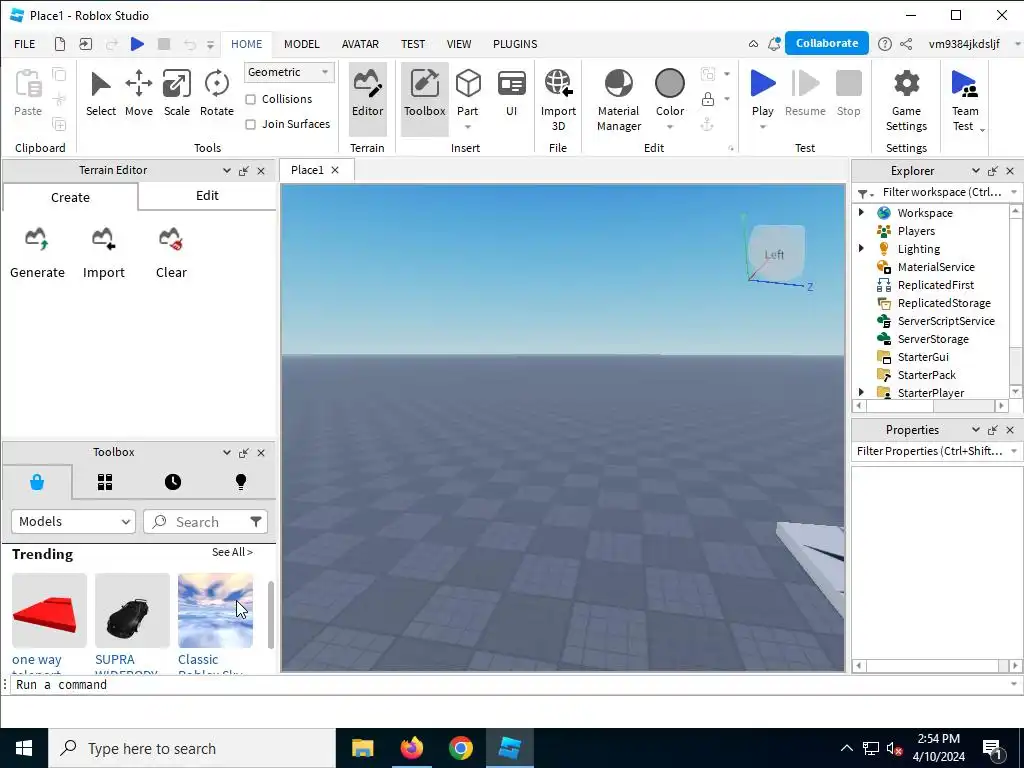Select ServerScriptService in Explorer
The image size is (1024, 768).
(946, 321)
